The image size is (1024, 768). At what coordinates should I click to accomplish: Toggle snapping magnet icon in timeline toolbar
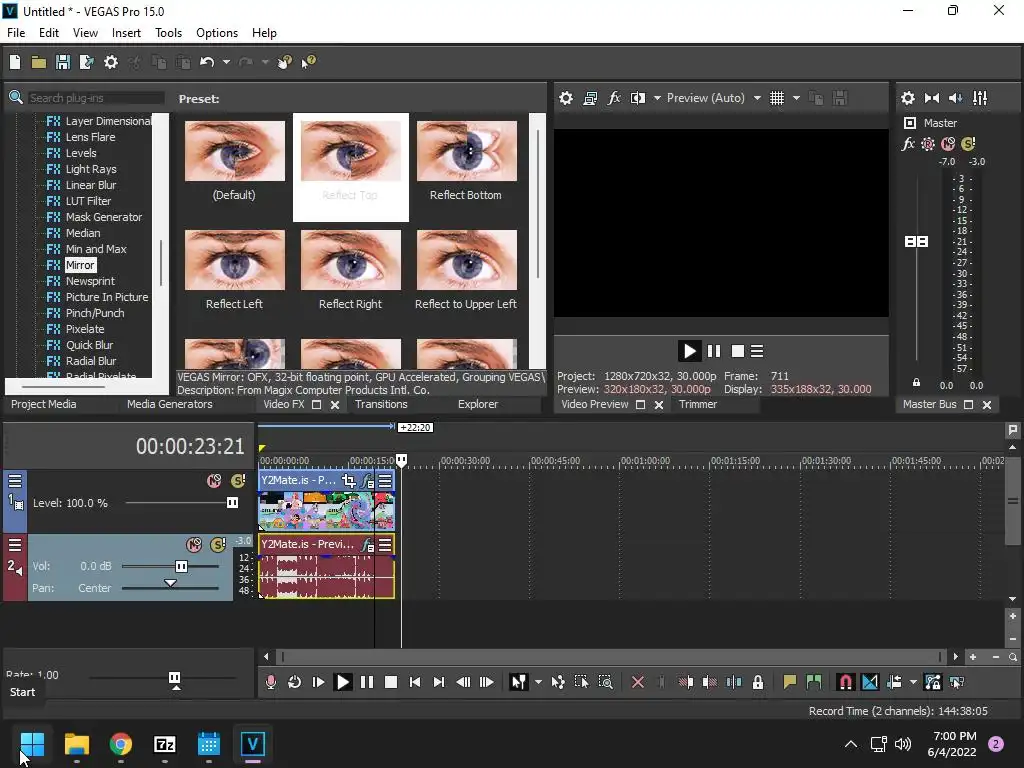[x=845, y=682]
